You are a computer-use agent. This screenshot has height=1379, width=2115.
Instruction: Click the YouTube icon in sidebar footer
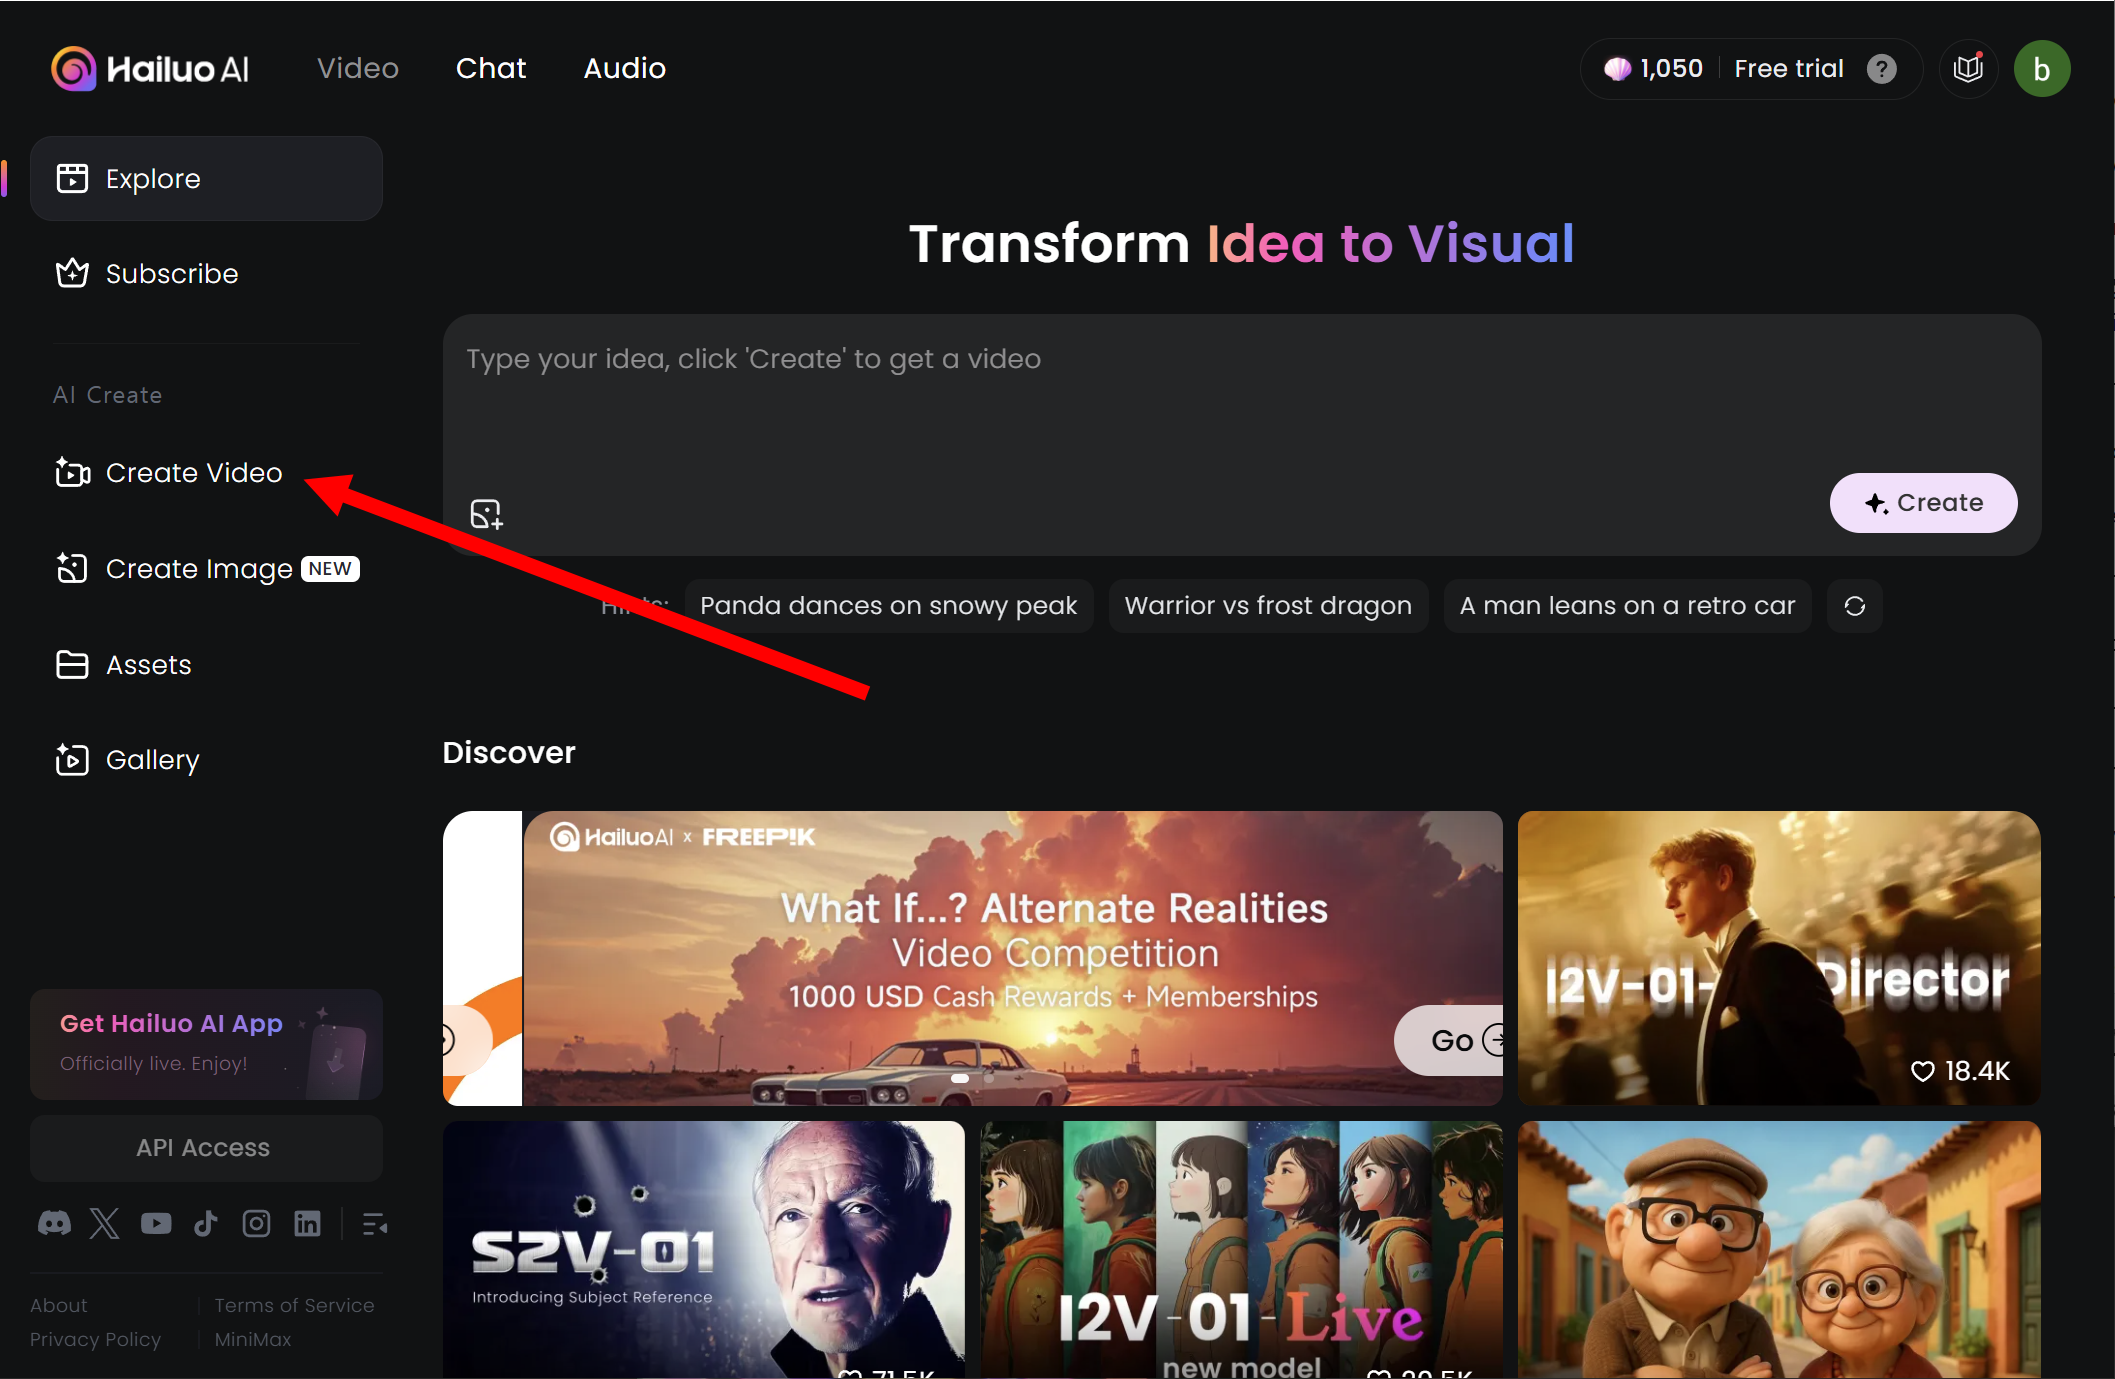click(x=156, y=1223)
